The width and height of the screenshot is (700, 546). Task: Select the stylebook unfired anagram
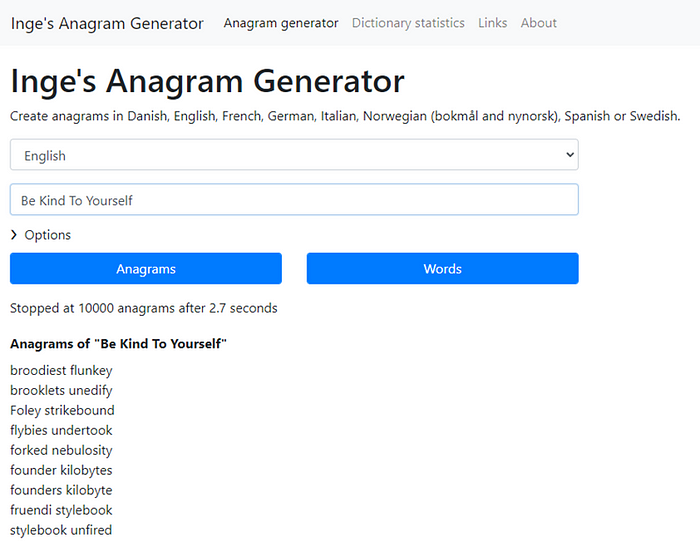(x=61, y=531)
